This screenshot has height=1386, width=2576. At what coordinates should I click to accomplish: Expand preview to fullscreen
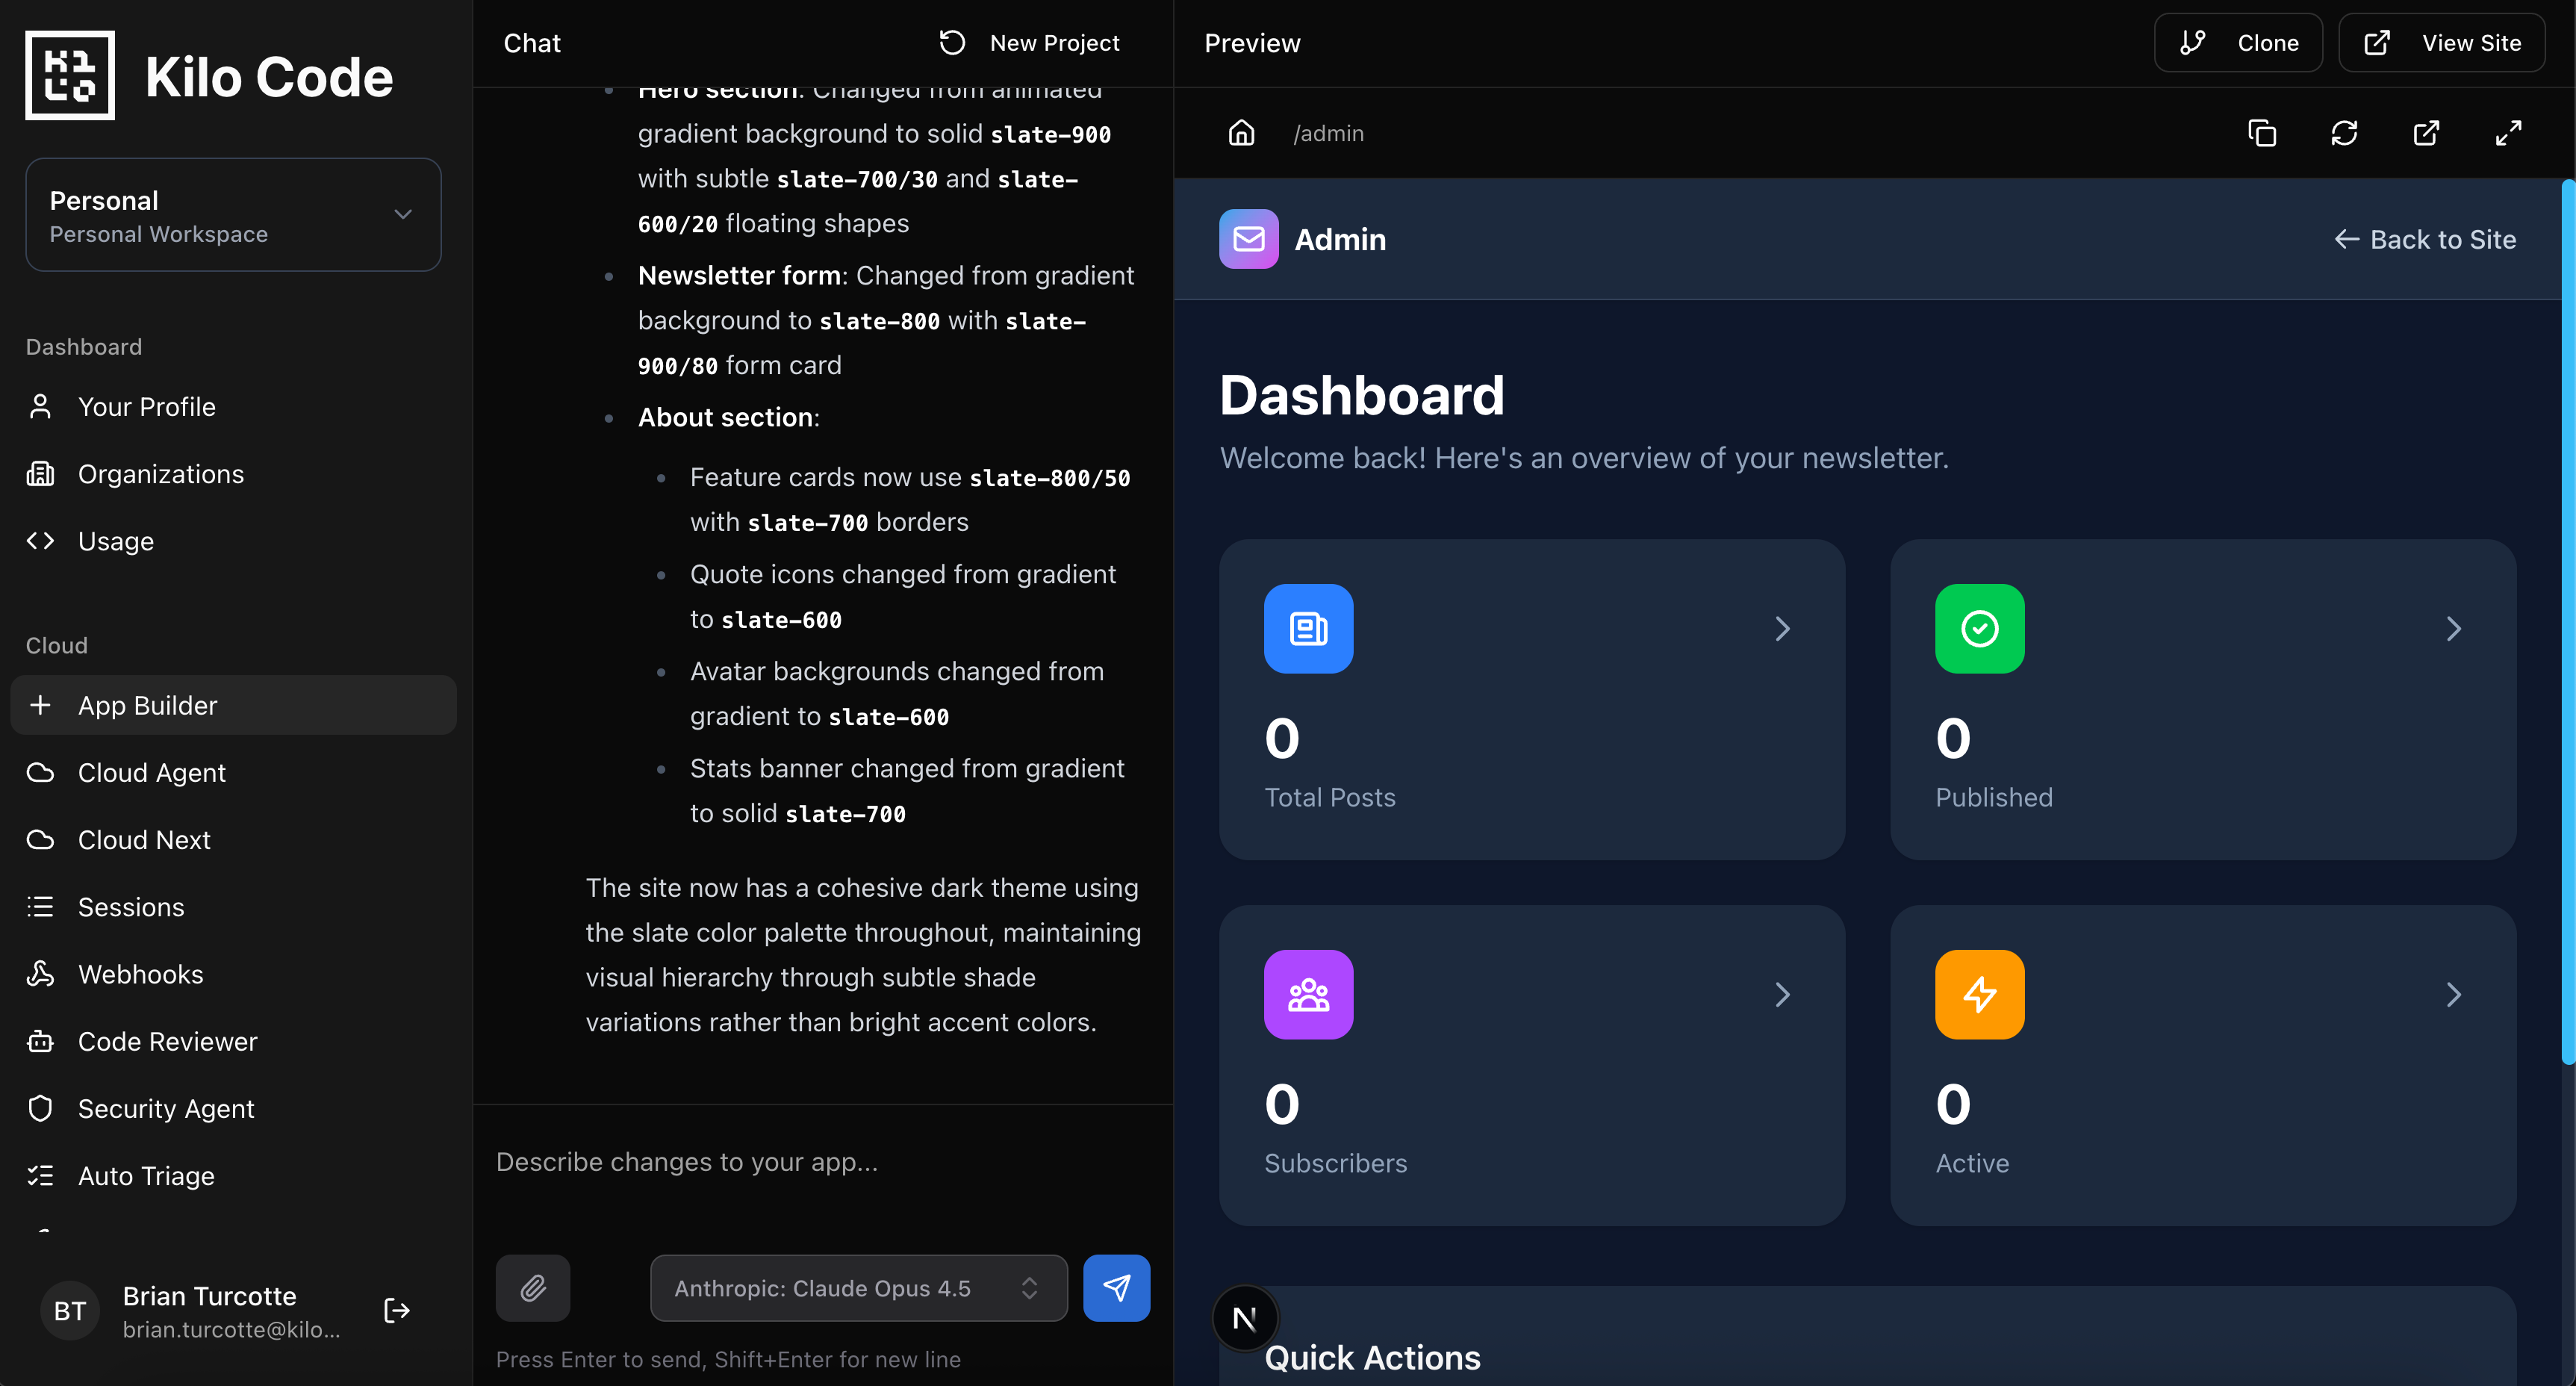(2508, 133)
